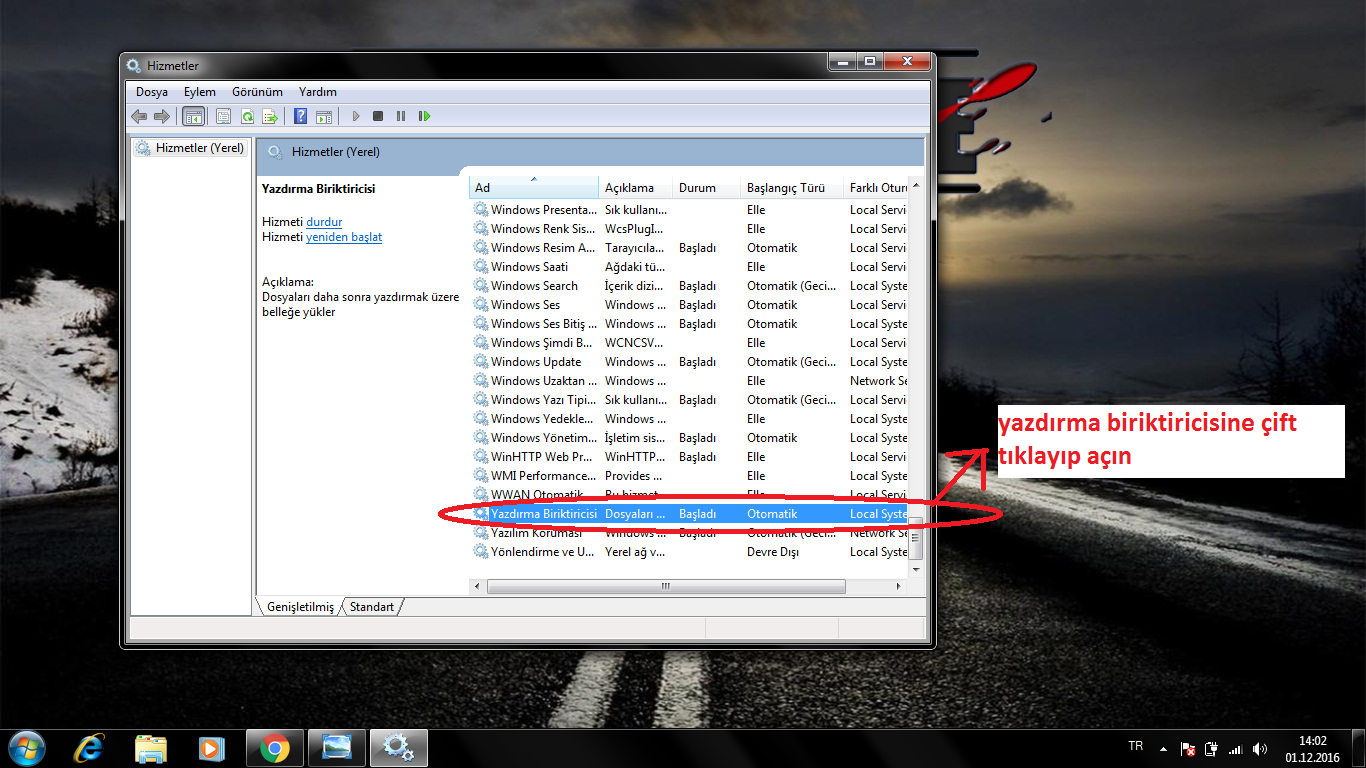
Task: Click the gear icon beside Windows Şimdi B...
Action: click(481, 343)
